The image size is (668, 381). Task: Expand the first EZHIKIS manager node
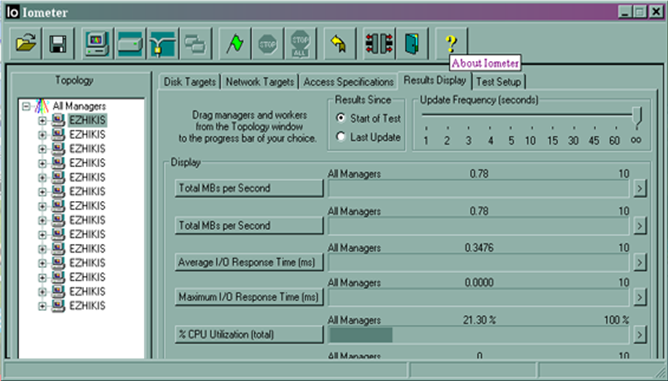(x=42, y=121)
